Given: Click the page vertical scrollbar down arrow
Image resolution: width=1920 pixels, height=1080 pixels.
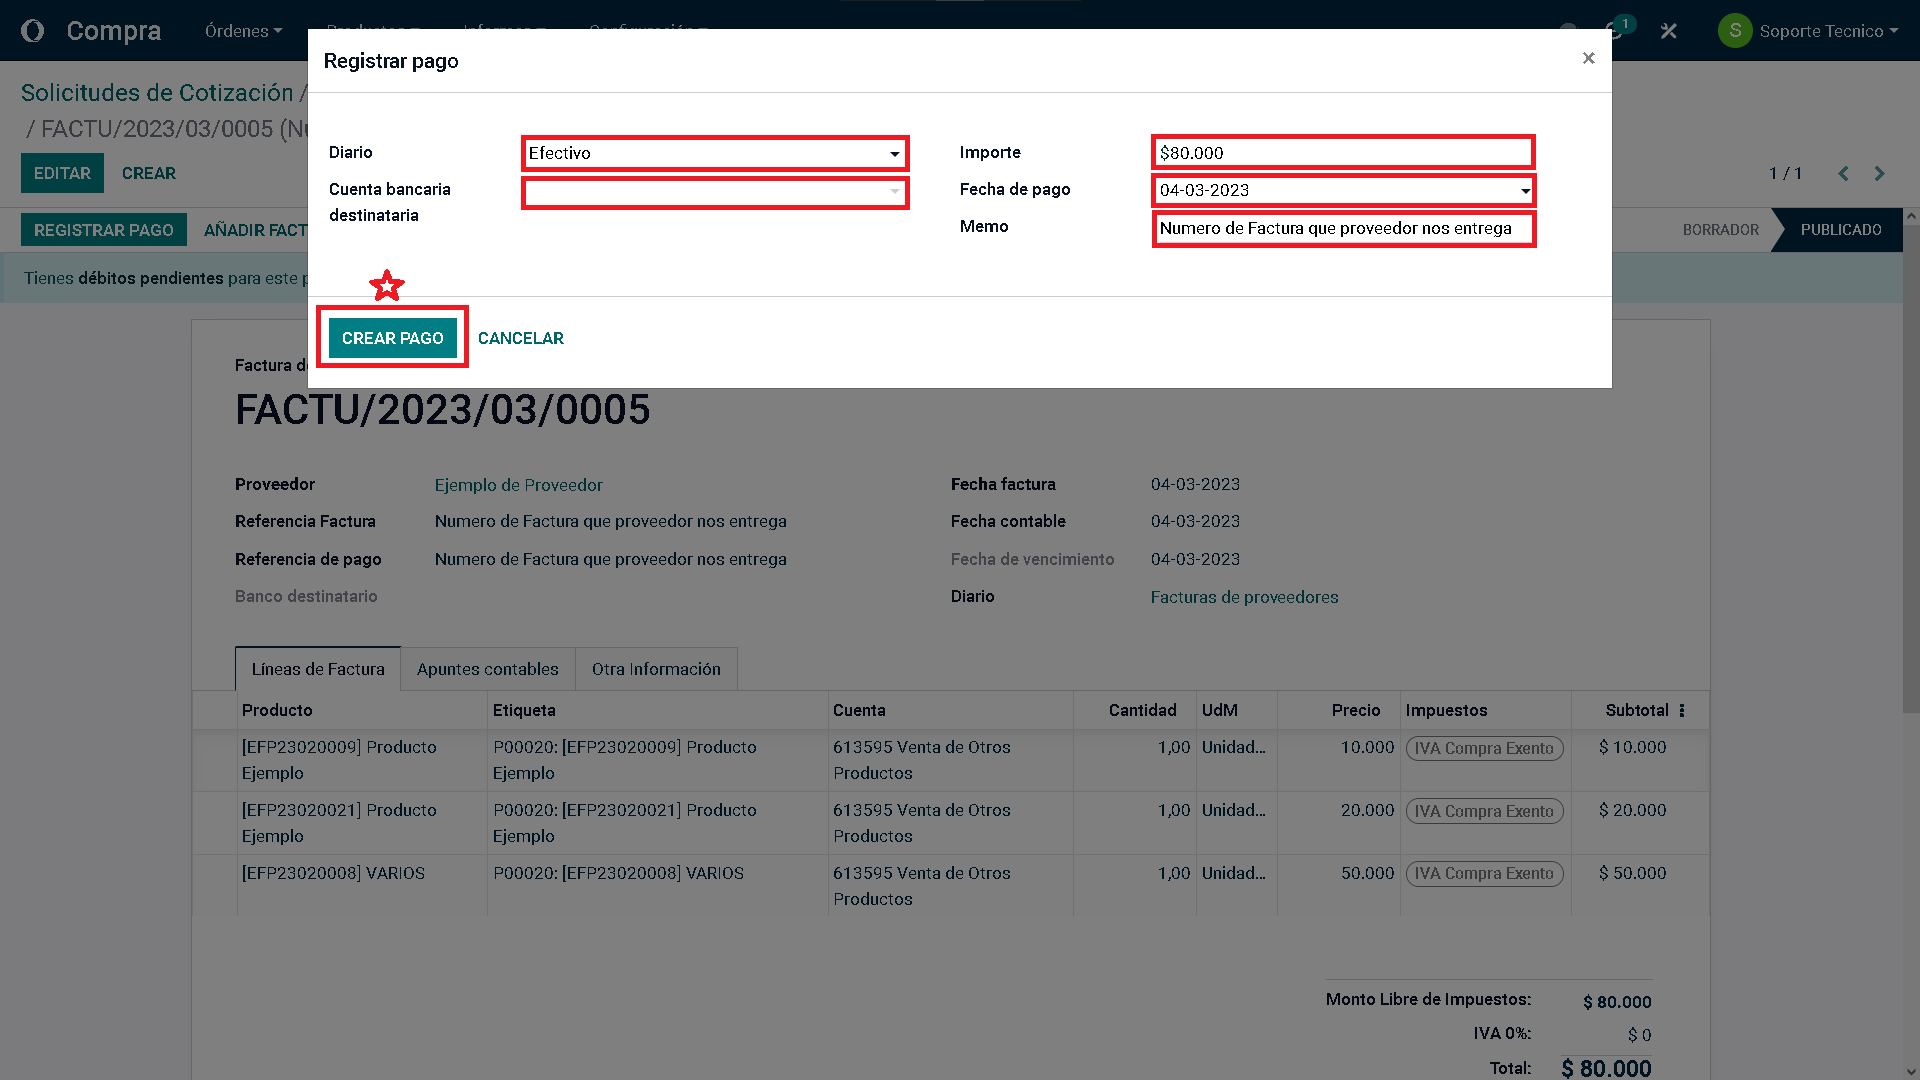Looking at the screenshot, I should [x=1910, y=1072].
